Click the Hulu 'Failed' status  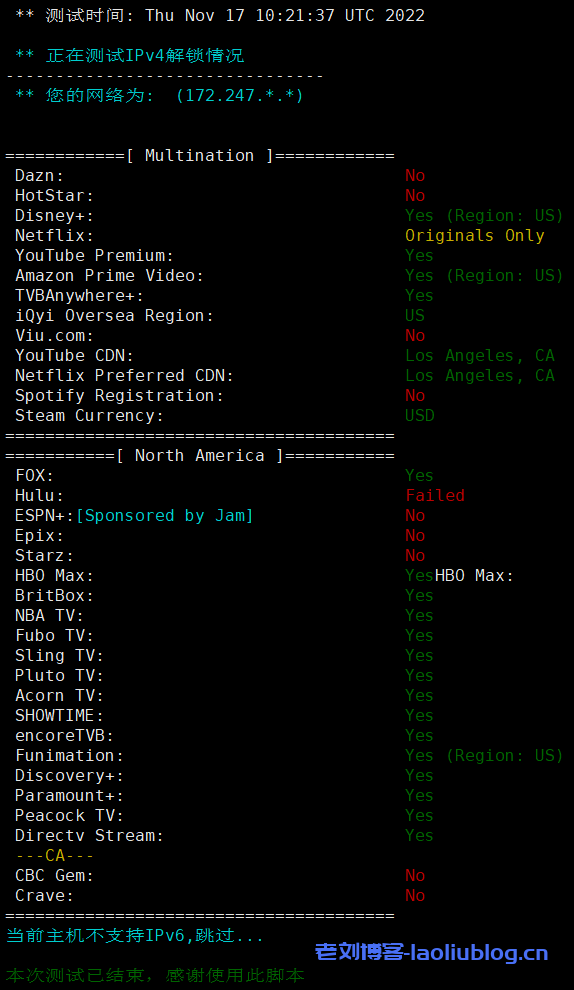click(x=435, y=495)
